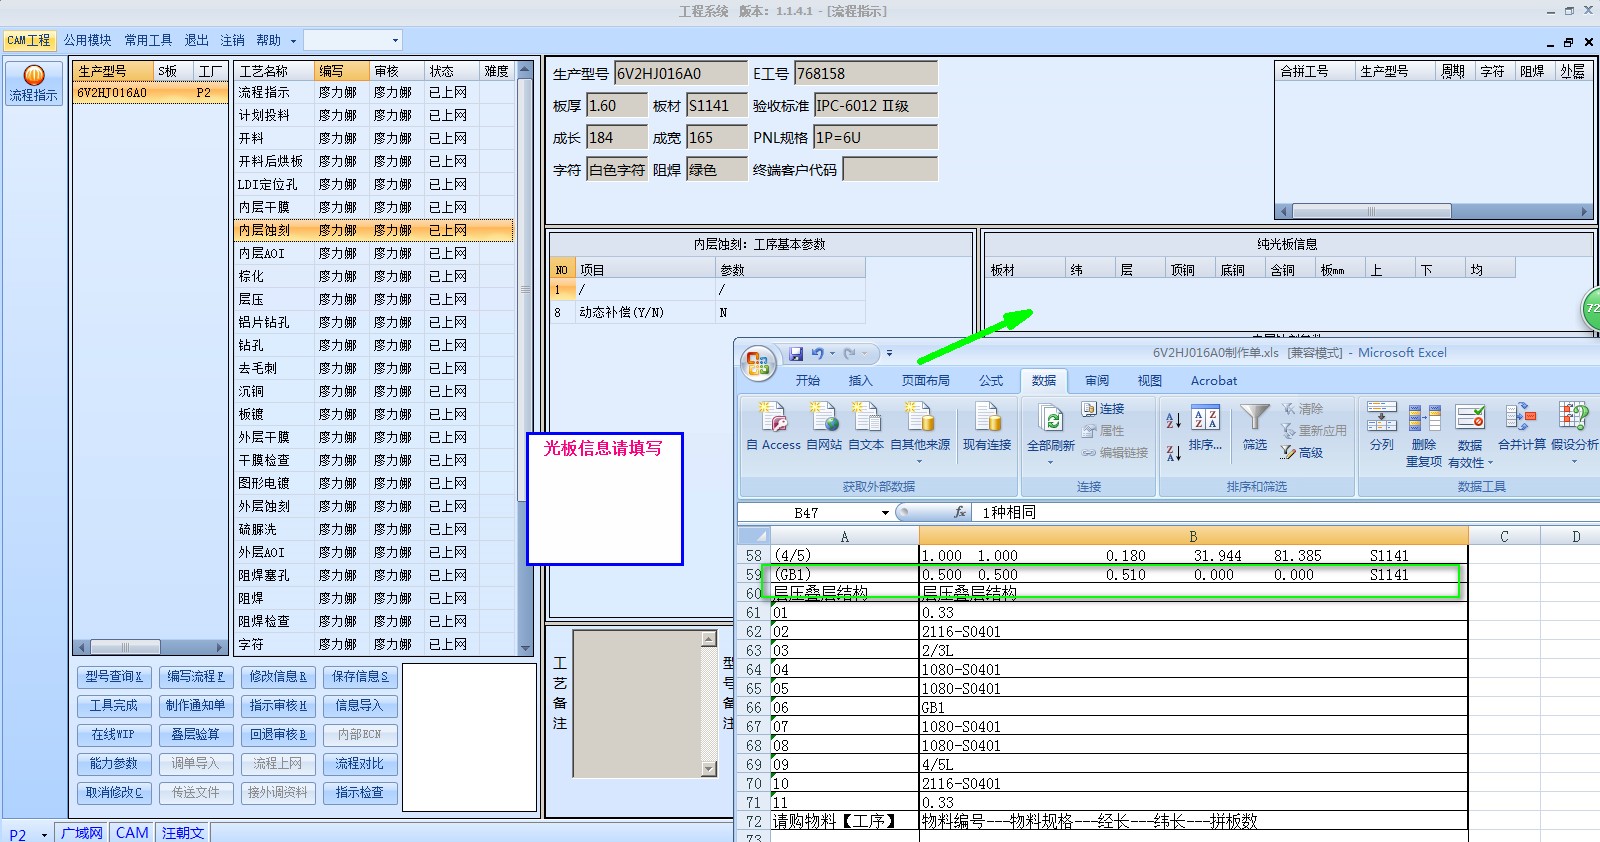Viewport: 1600px width, 842px height.
Task: Click the 流程指示 sidebar icon
Action: pos(33,83)
